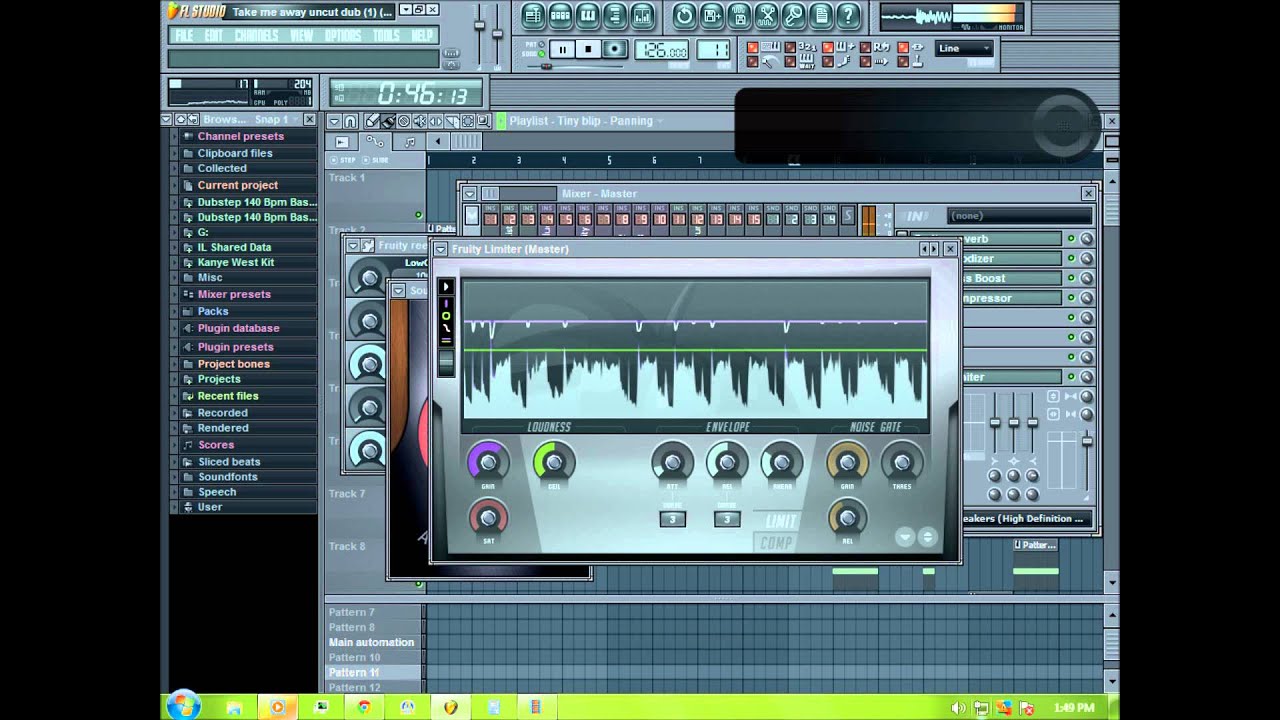Open the CHANNELS menu
Viewport: 1280px width, 720px height.
[257, 36]
